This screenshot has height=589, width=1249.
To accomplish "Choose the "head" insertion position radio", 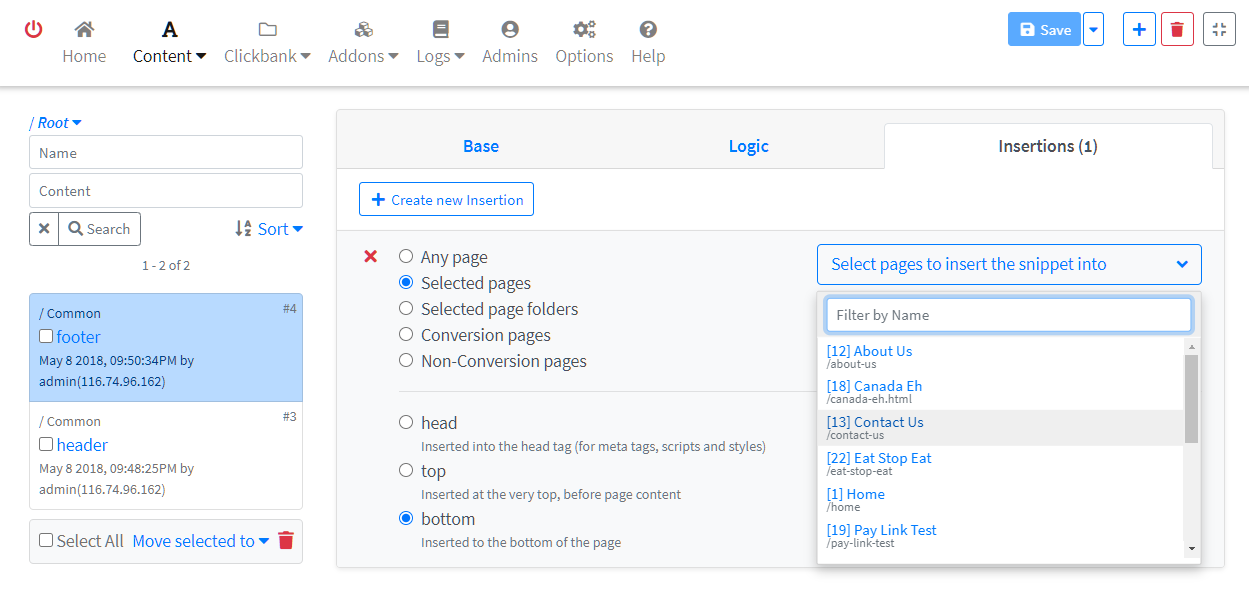I will coord(406,423).
